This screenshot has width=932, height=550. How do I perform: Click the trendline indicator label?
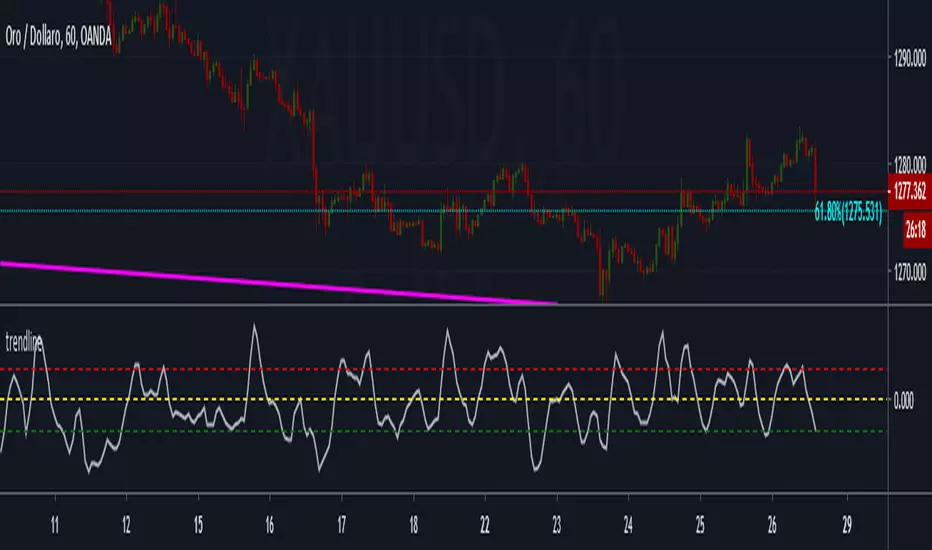click(x=24, y=342)
